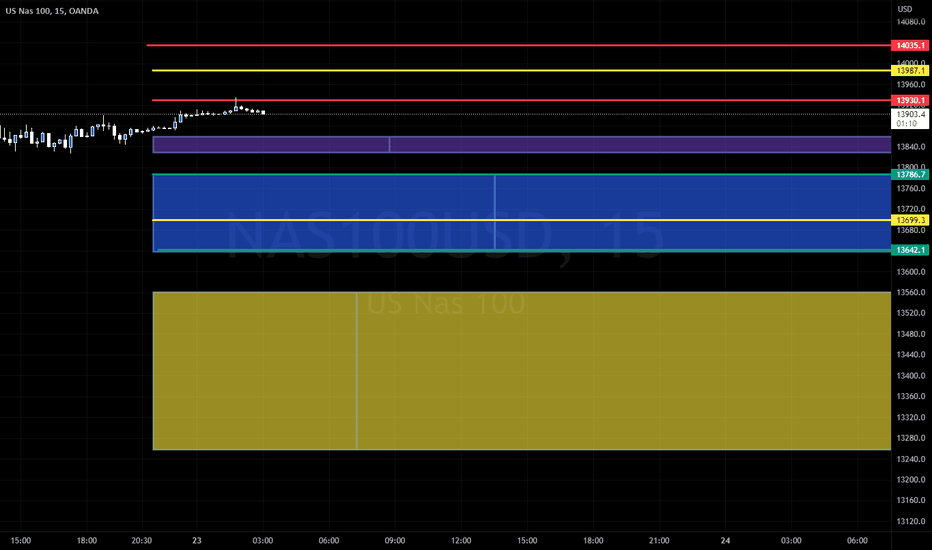Viewport: 932px width, 550px height.
Task: Select the green 13786.7 price label
Action: [x=909, y=174]
